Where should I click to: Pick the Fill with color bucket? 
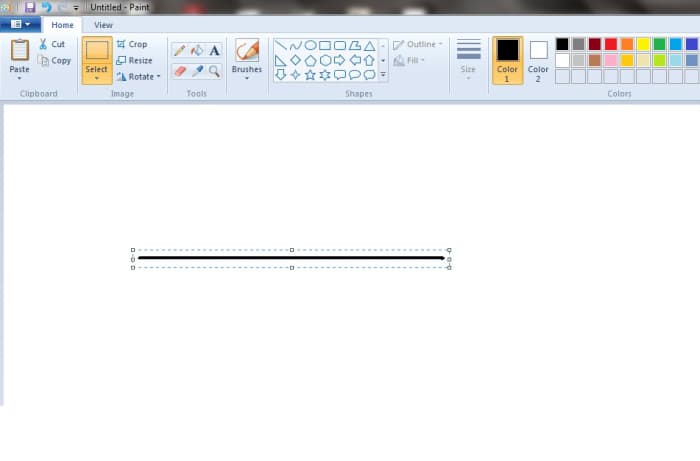click(x=197, y=51)
